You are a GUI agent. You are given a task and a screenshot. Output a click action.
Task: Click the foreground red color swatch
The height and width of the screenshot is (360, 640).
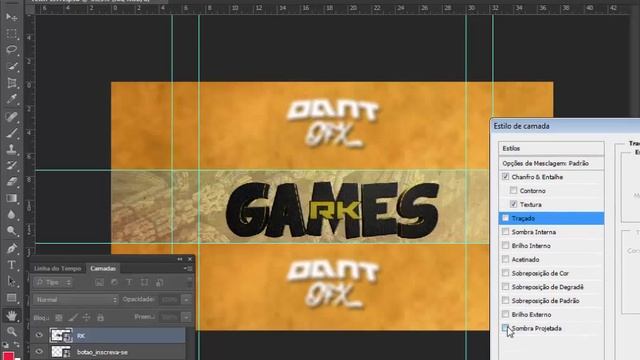(x=8, y=356)
